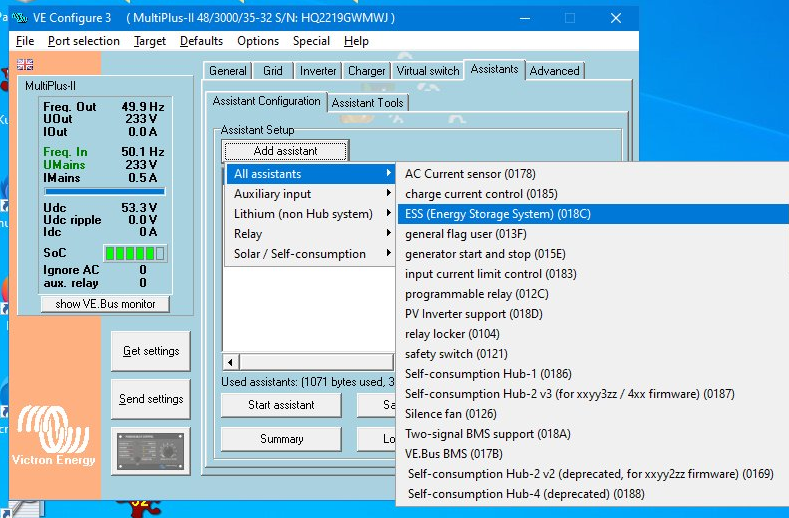The width and height of the screenshot is (789, 518).
Task: Click the SoC battery level indicator
Action: tap(134, 254)
